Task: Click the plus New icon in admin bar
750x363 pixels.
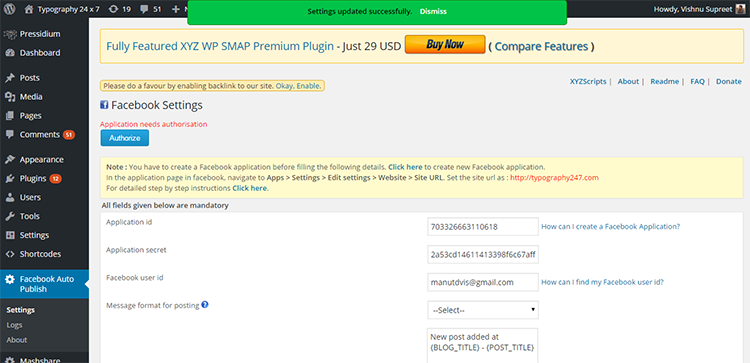Action: 176,9
